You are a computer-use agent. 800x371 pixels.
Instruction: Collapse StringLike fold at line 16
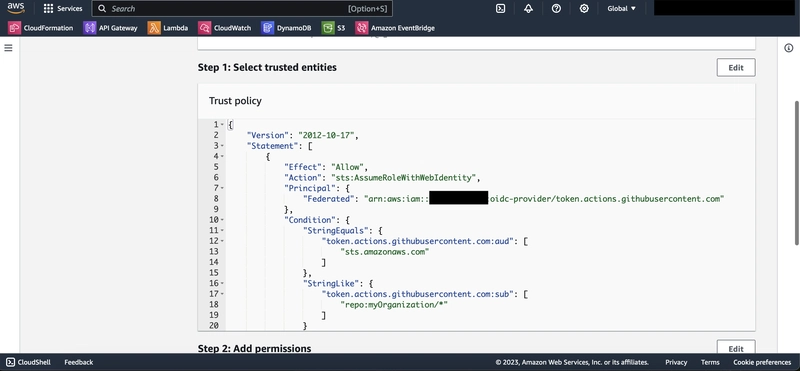click(222, 283)
